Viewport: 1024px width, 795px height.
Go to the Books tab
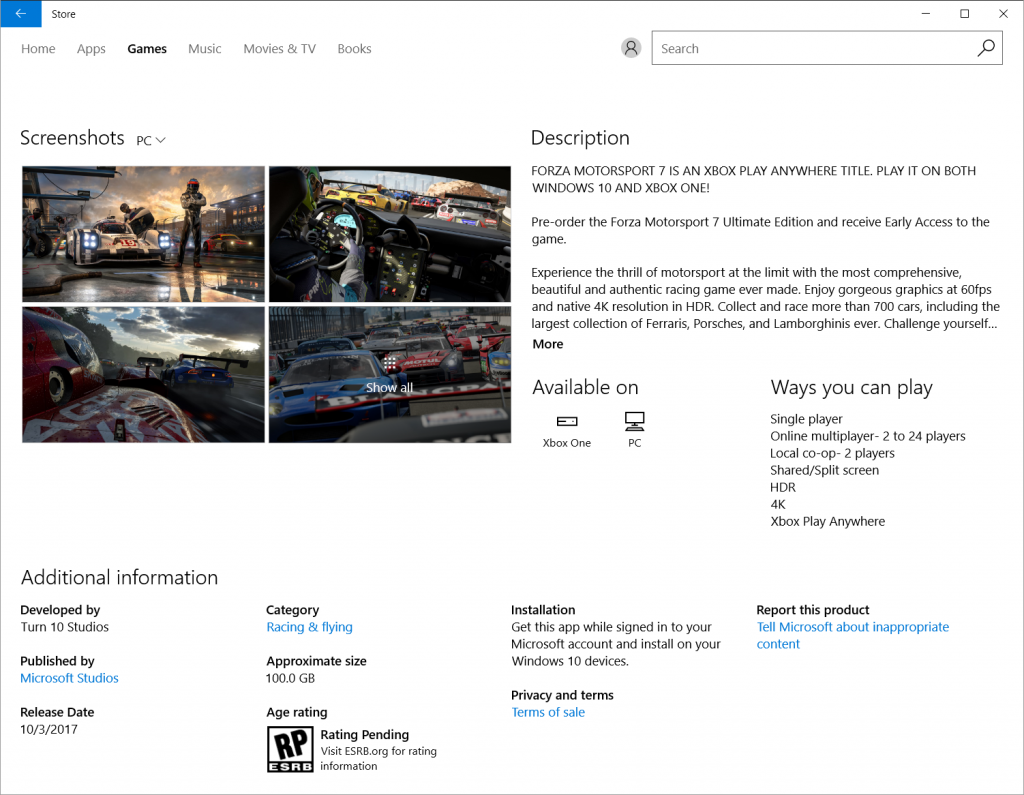(355, 49)
